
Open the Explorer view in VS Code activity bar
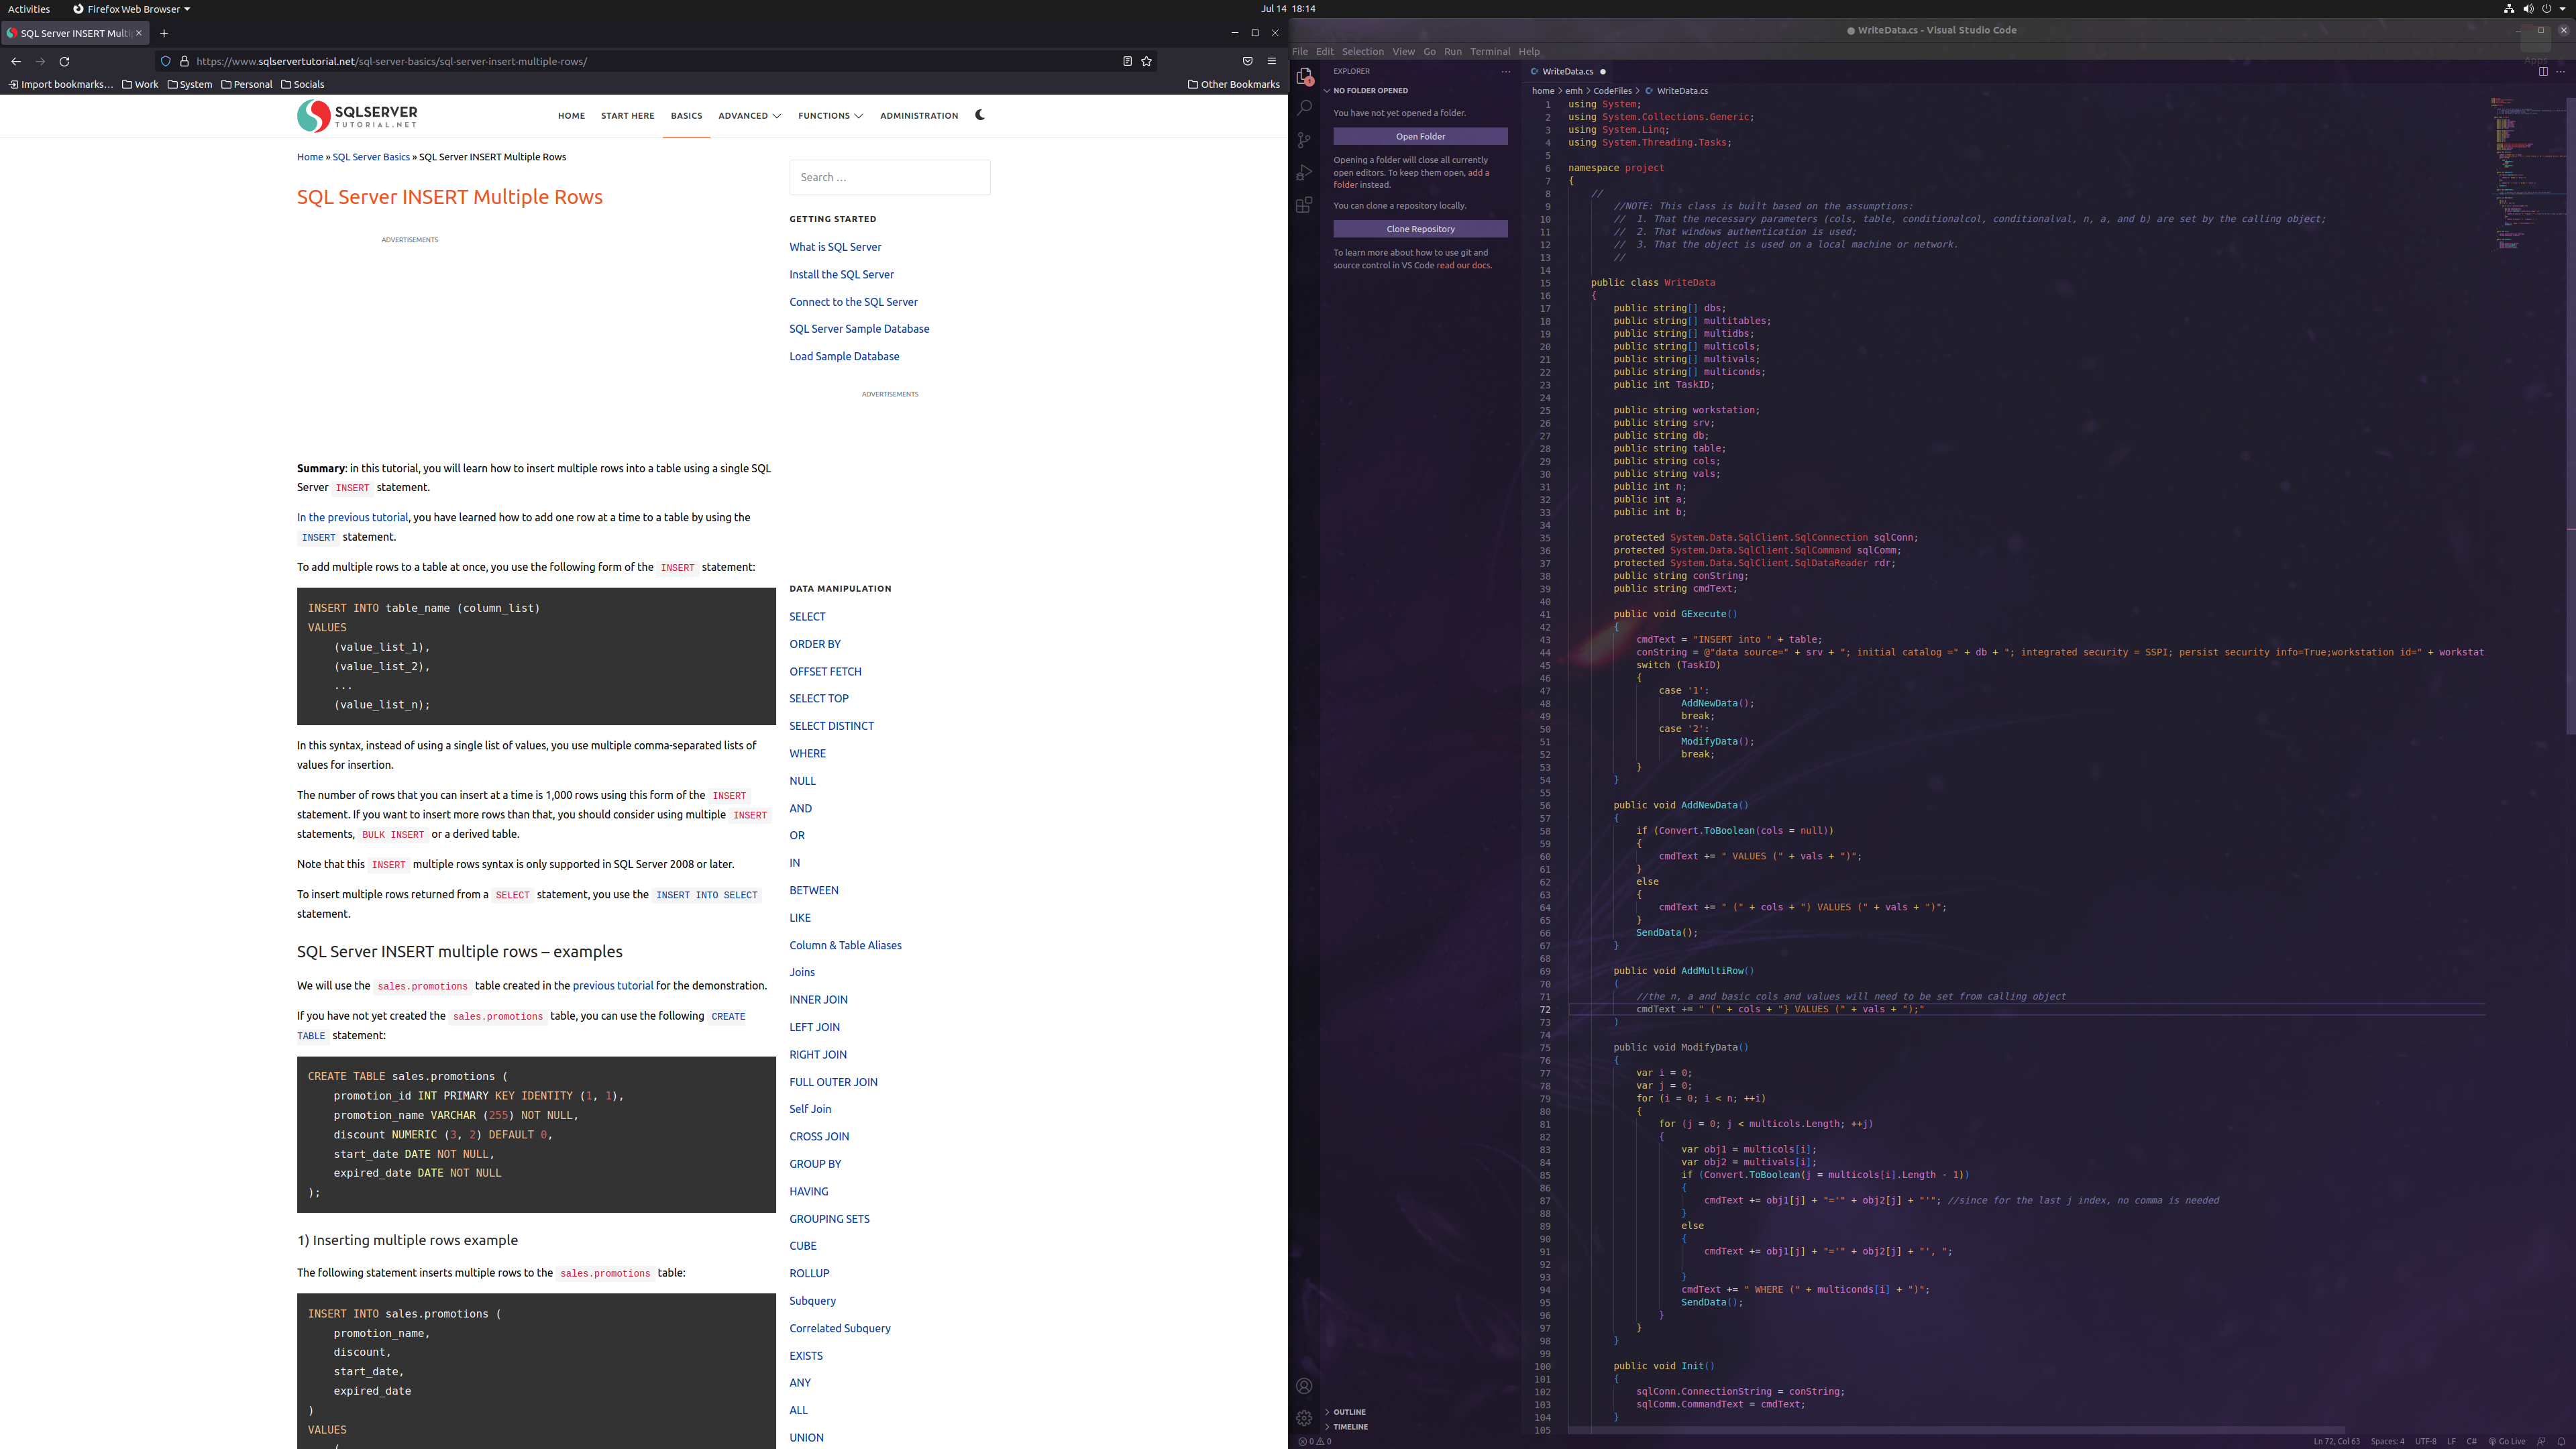click(x=1304, y=76)
